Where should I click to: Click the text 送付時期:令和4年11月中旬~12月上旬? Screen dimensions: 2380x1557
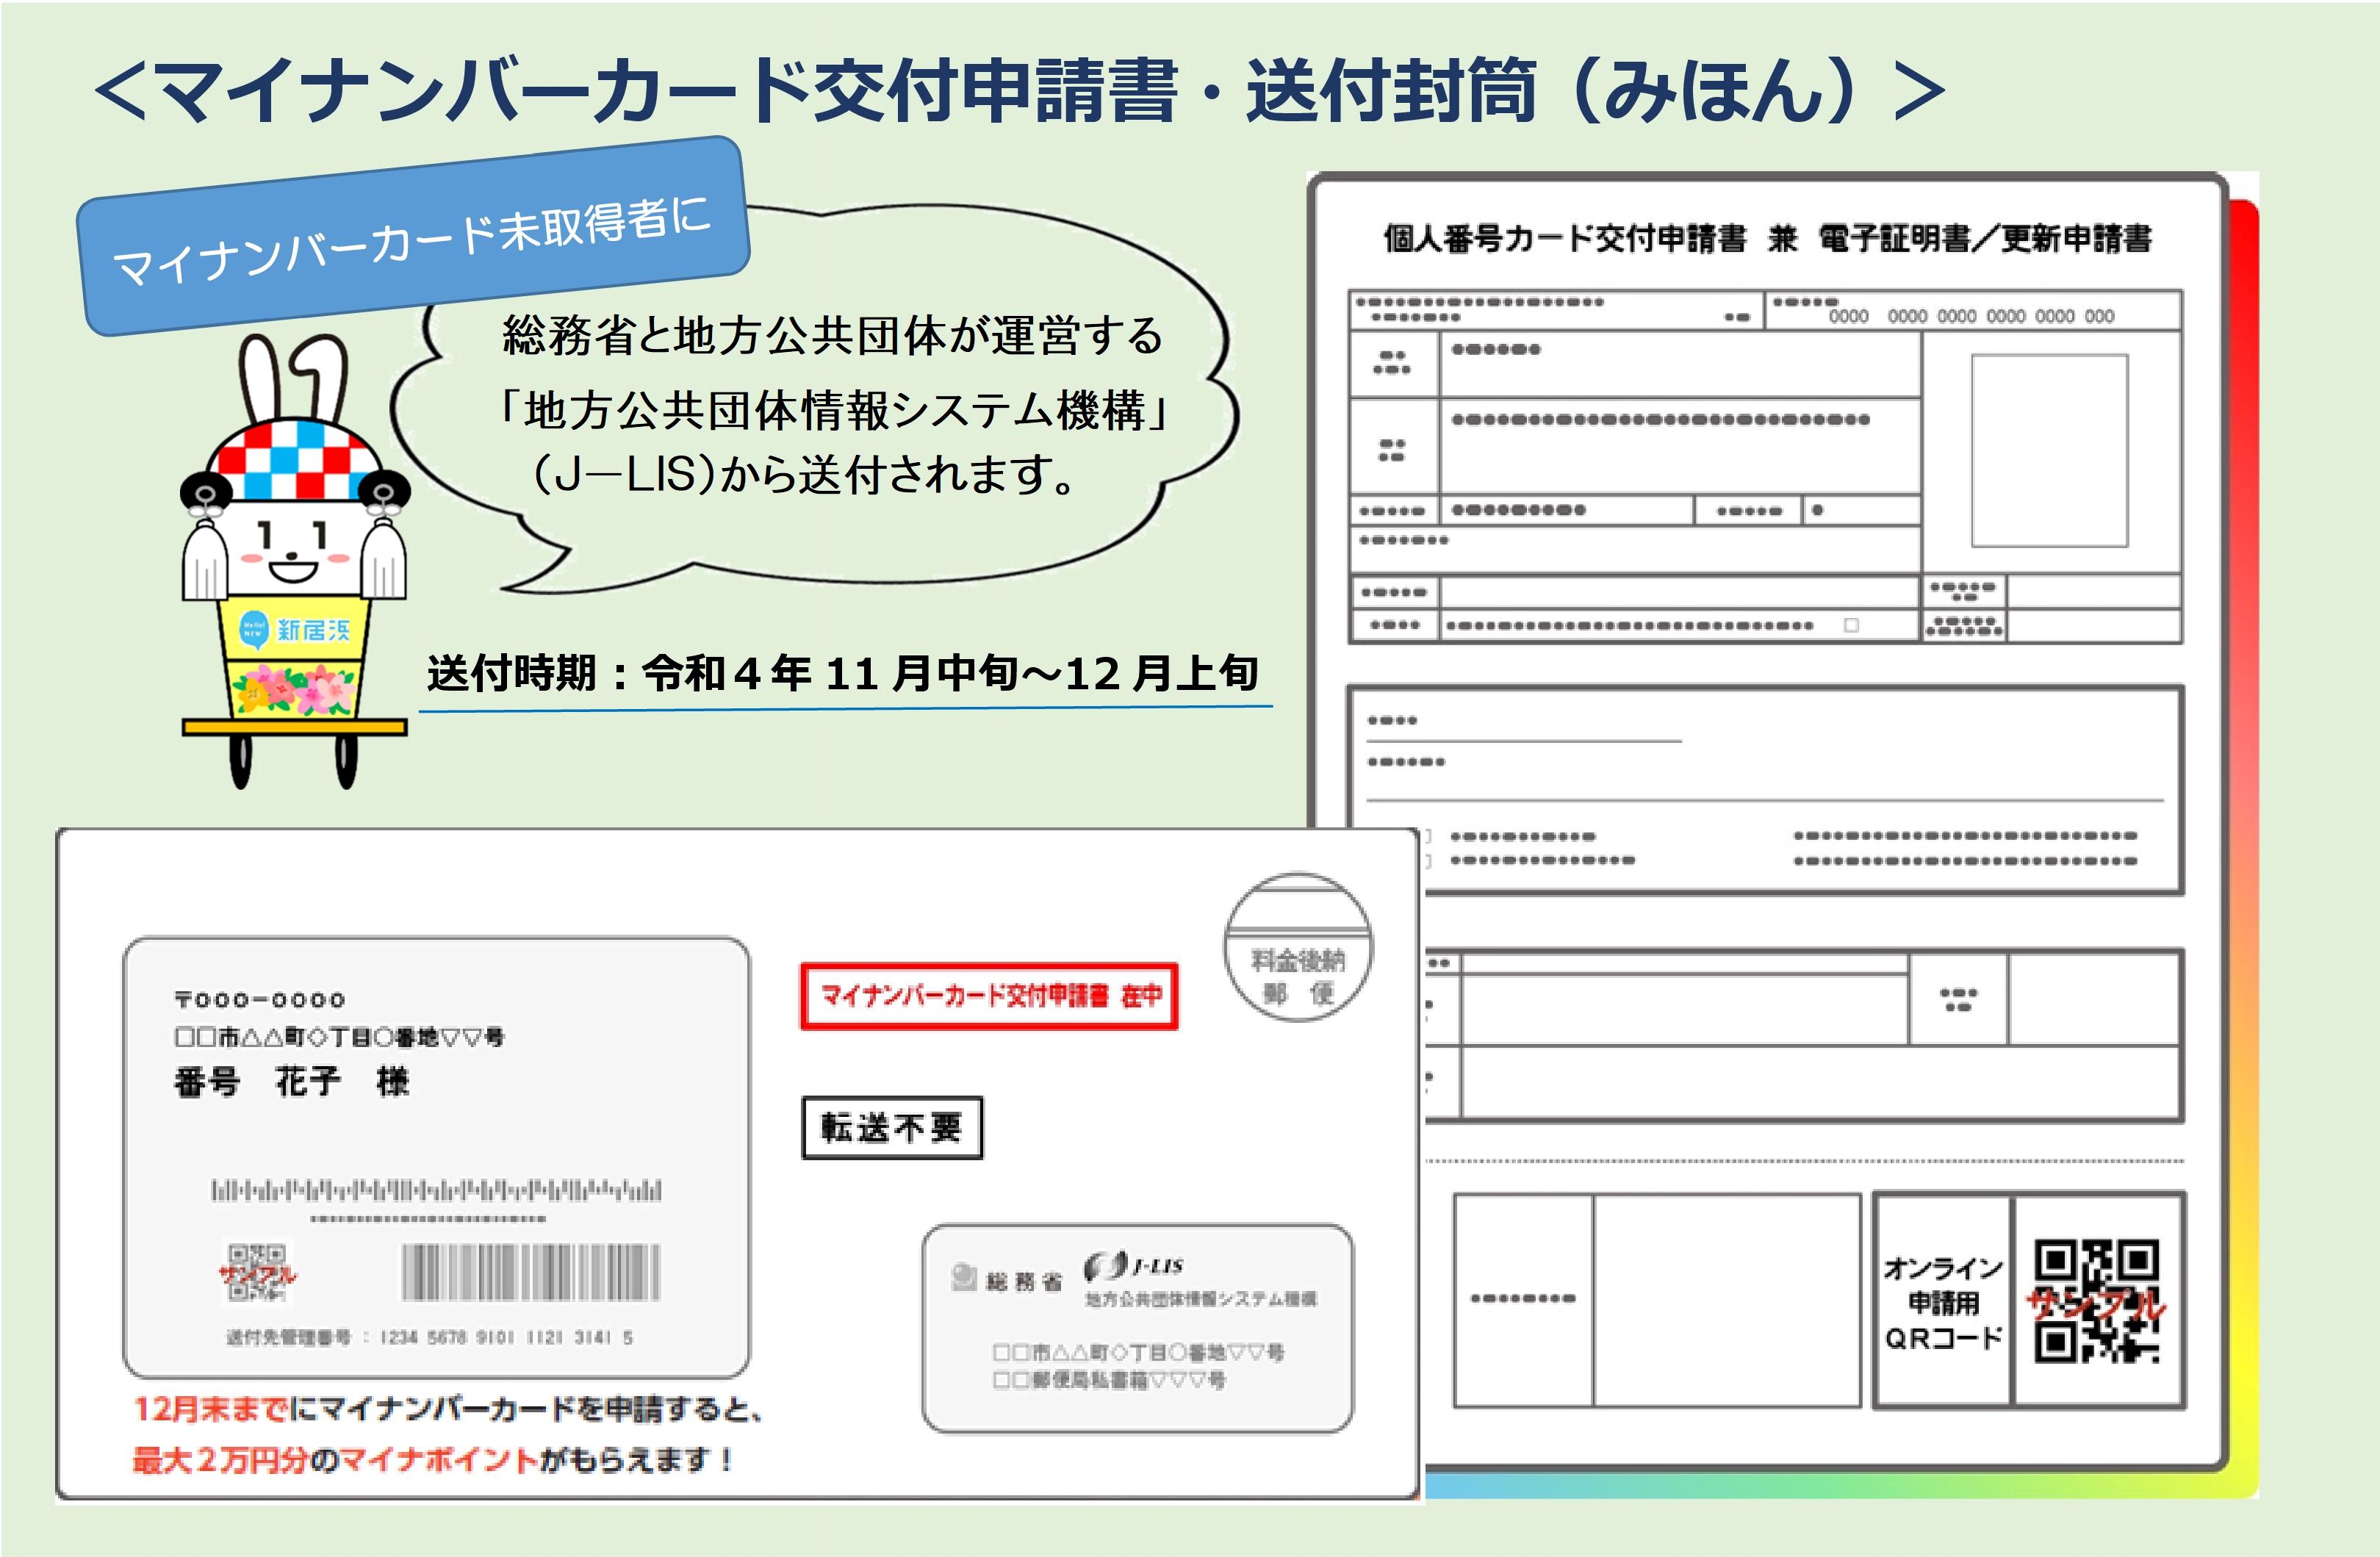[x=842, y=673]
